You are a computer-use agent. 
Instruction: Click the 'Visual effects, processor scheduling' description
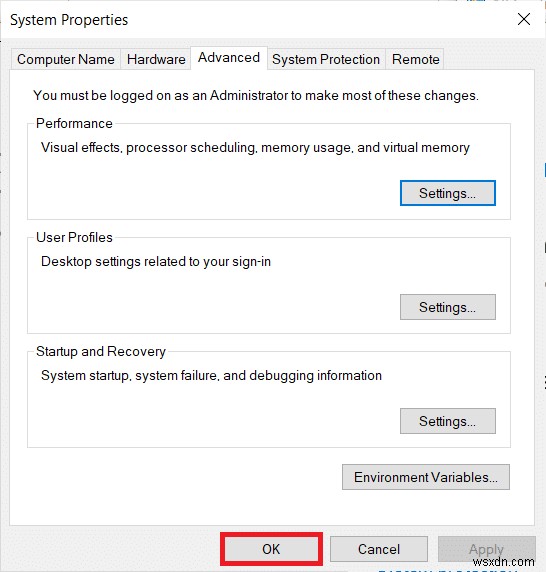point(255,148)
